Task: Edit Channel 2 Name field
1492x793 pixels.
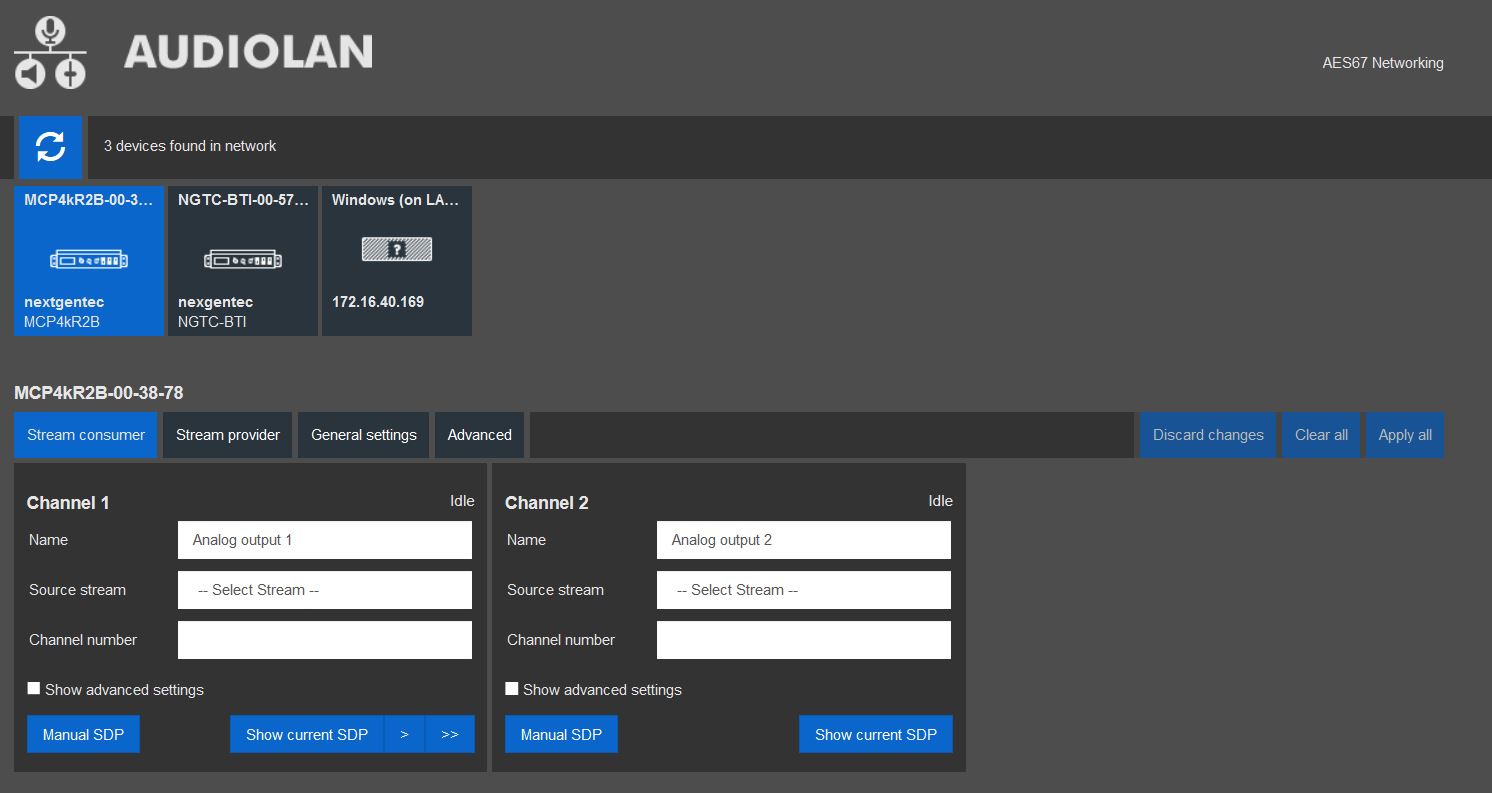Action: [804, 540]
